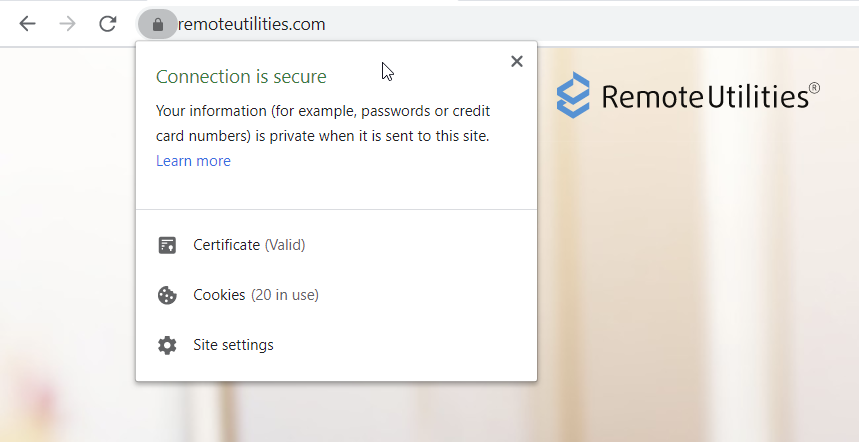
Task: Open the Site settings entry
Action: (233, 345)
